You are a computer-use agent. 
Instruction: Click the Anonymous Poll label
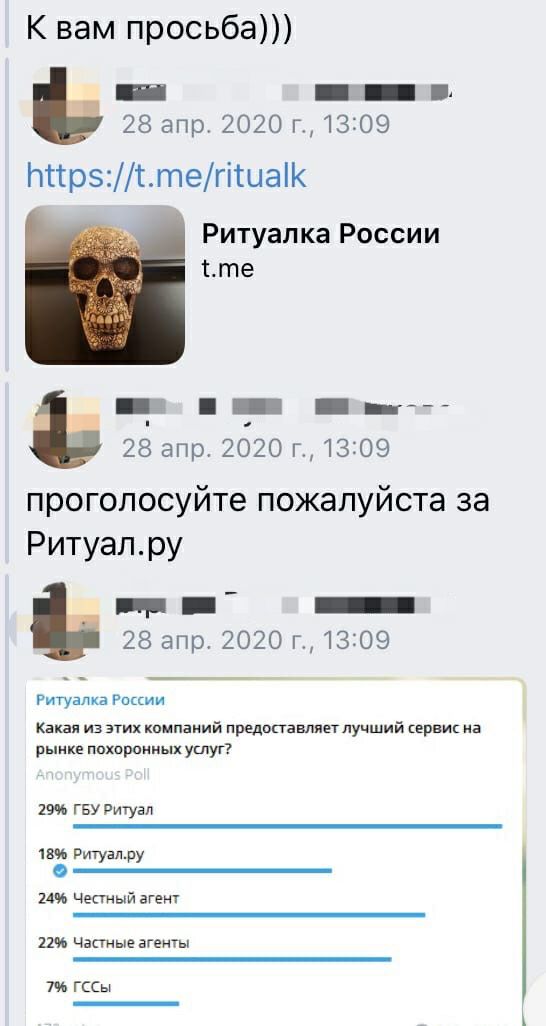92,775
